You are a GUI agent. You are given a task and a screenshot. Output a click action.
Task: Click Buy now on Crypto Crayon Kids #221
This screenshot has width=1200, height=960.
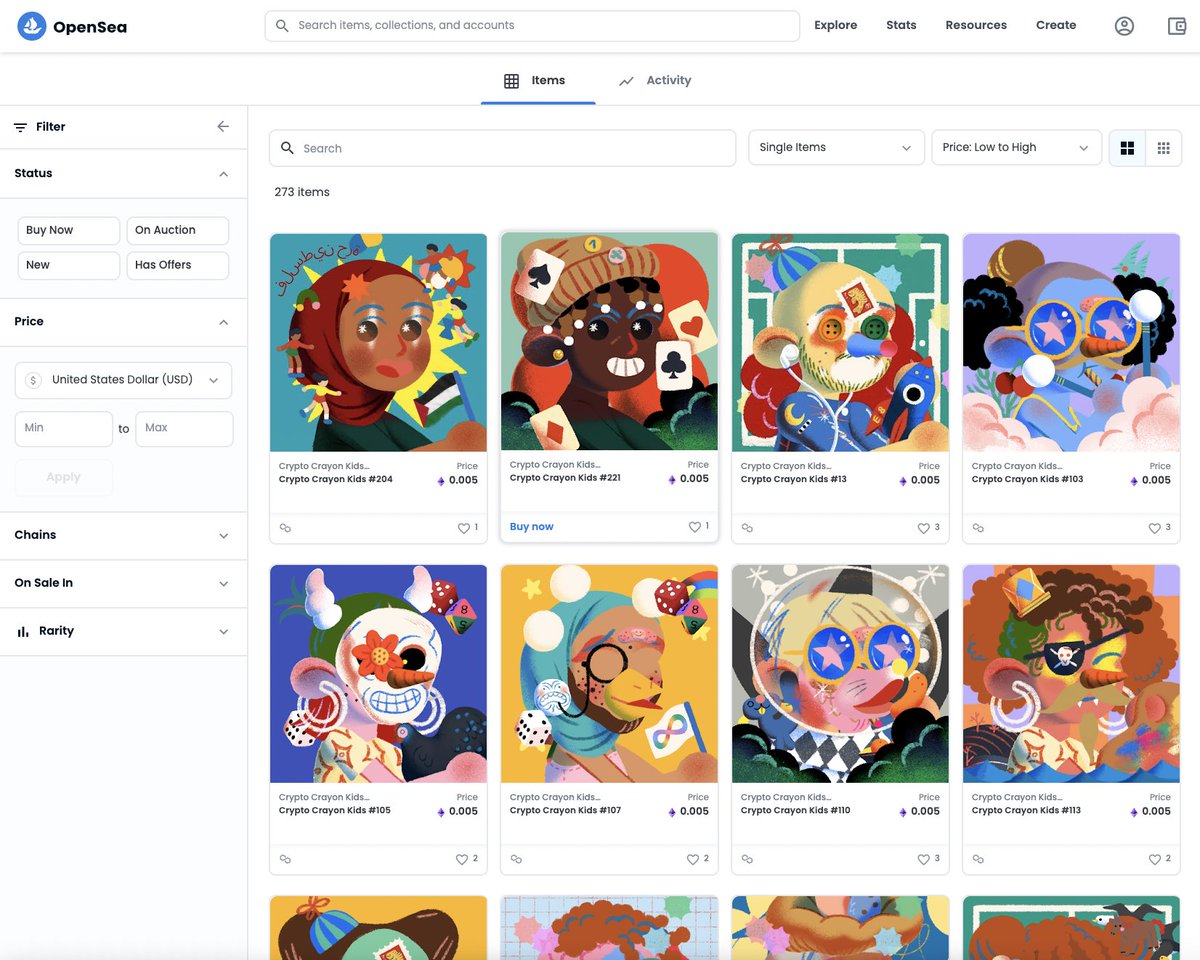click(531, 527)
